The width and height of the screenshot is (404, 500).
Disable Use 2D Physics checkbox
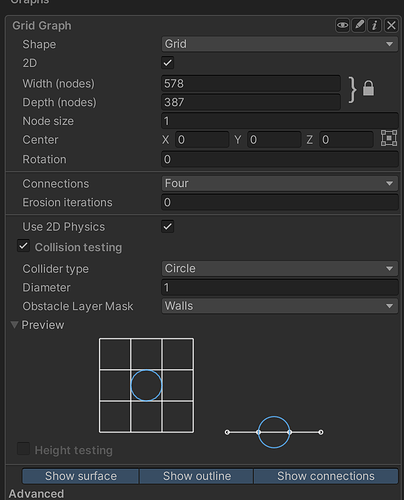click(168, 227)
